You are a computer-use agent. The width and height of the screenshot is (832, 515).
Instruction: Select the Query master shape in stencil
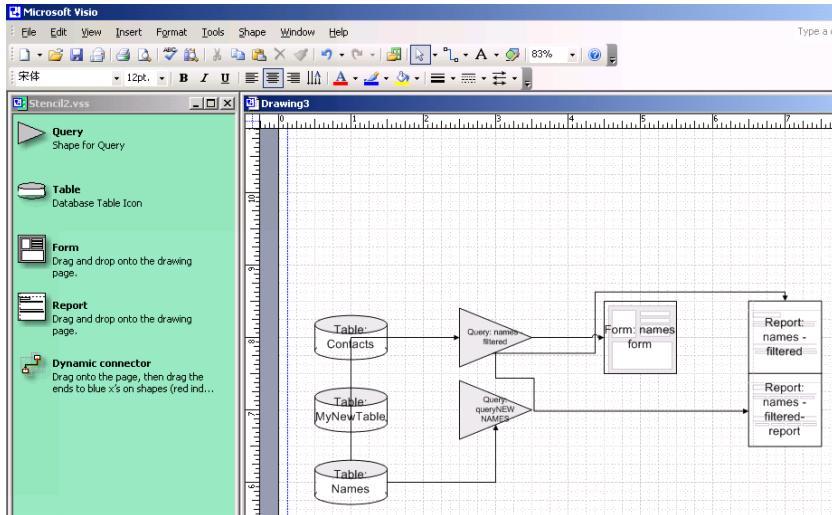tap(32, 133)
